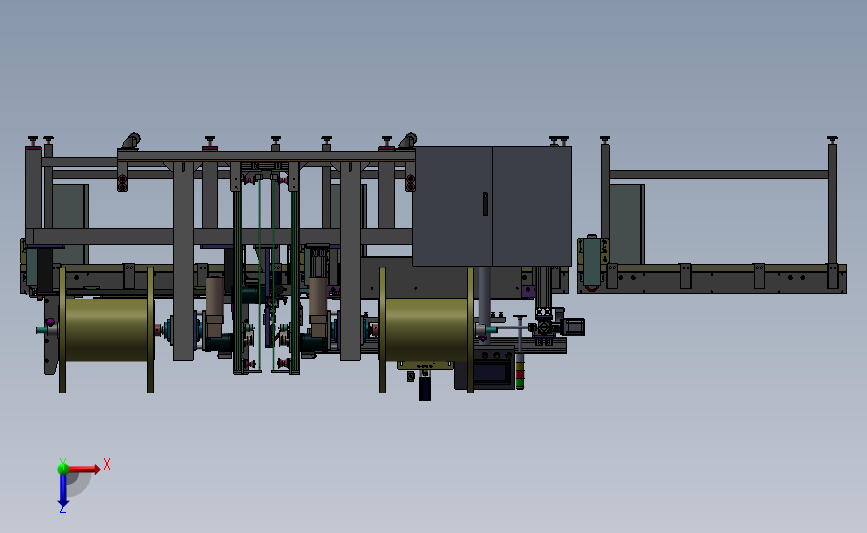This screenshot has height=533, width=867.
Task: Click the red X axis arrow of the triad
Action: point(83,469)
